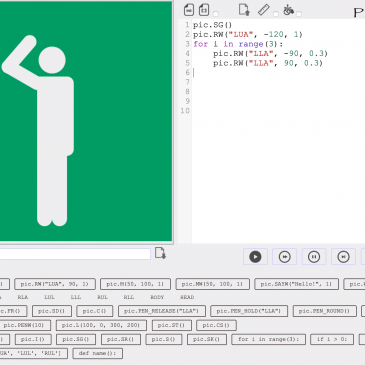
Task: Click the file icon with square brackets
Action: point(204,10)
